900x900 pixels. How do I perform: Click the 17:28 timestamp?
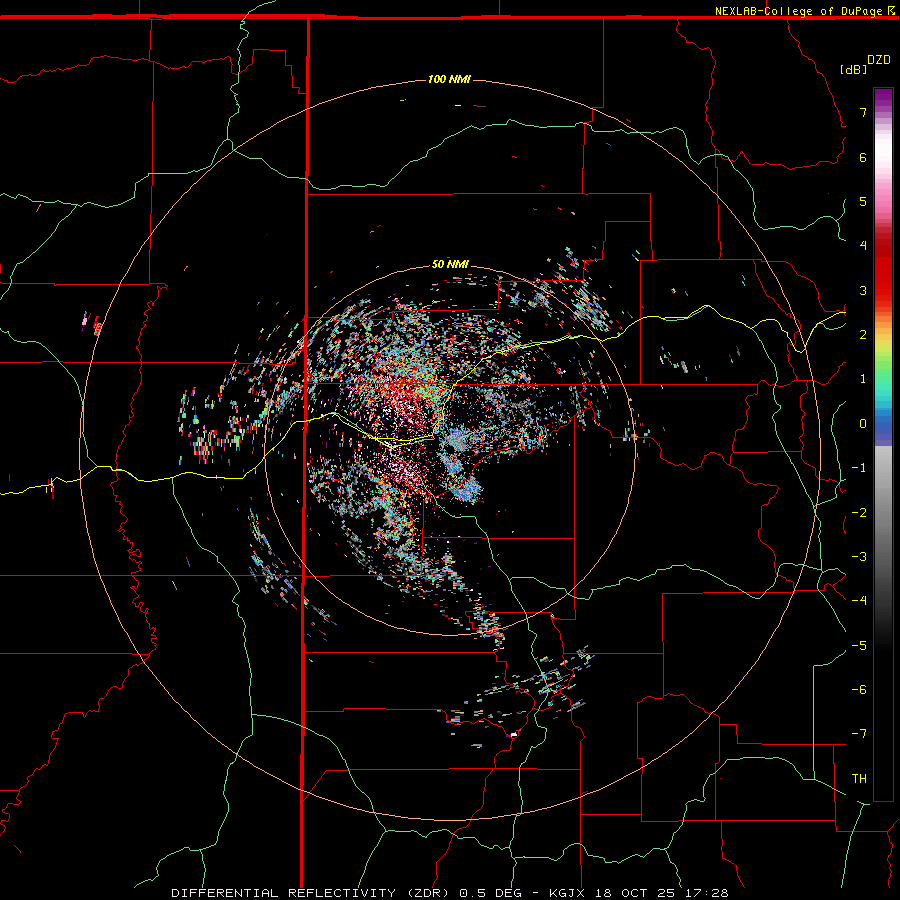click(709, 893)
